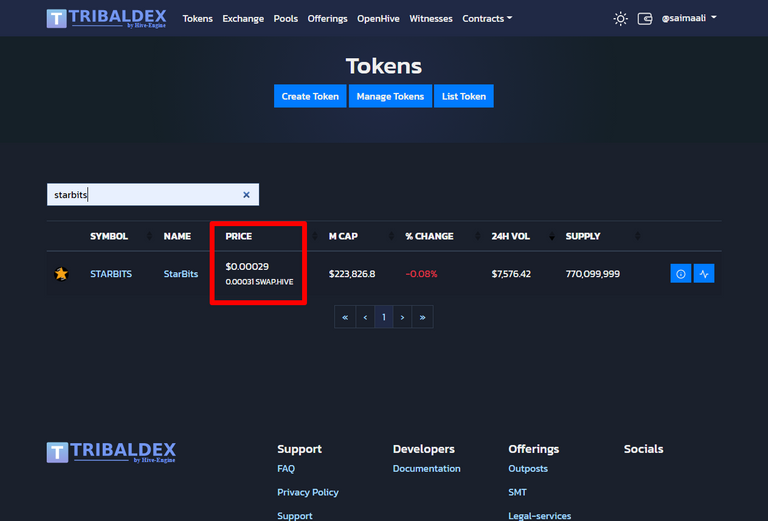Image resolution: width=768 pixels, height=521 pixels.
Task: Open the Exchange page
Action: (x=243, y=19)
